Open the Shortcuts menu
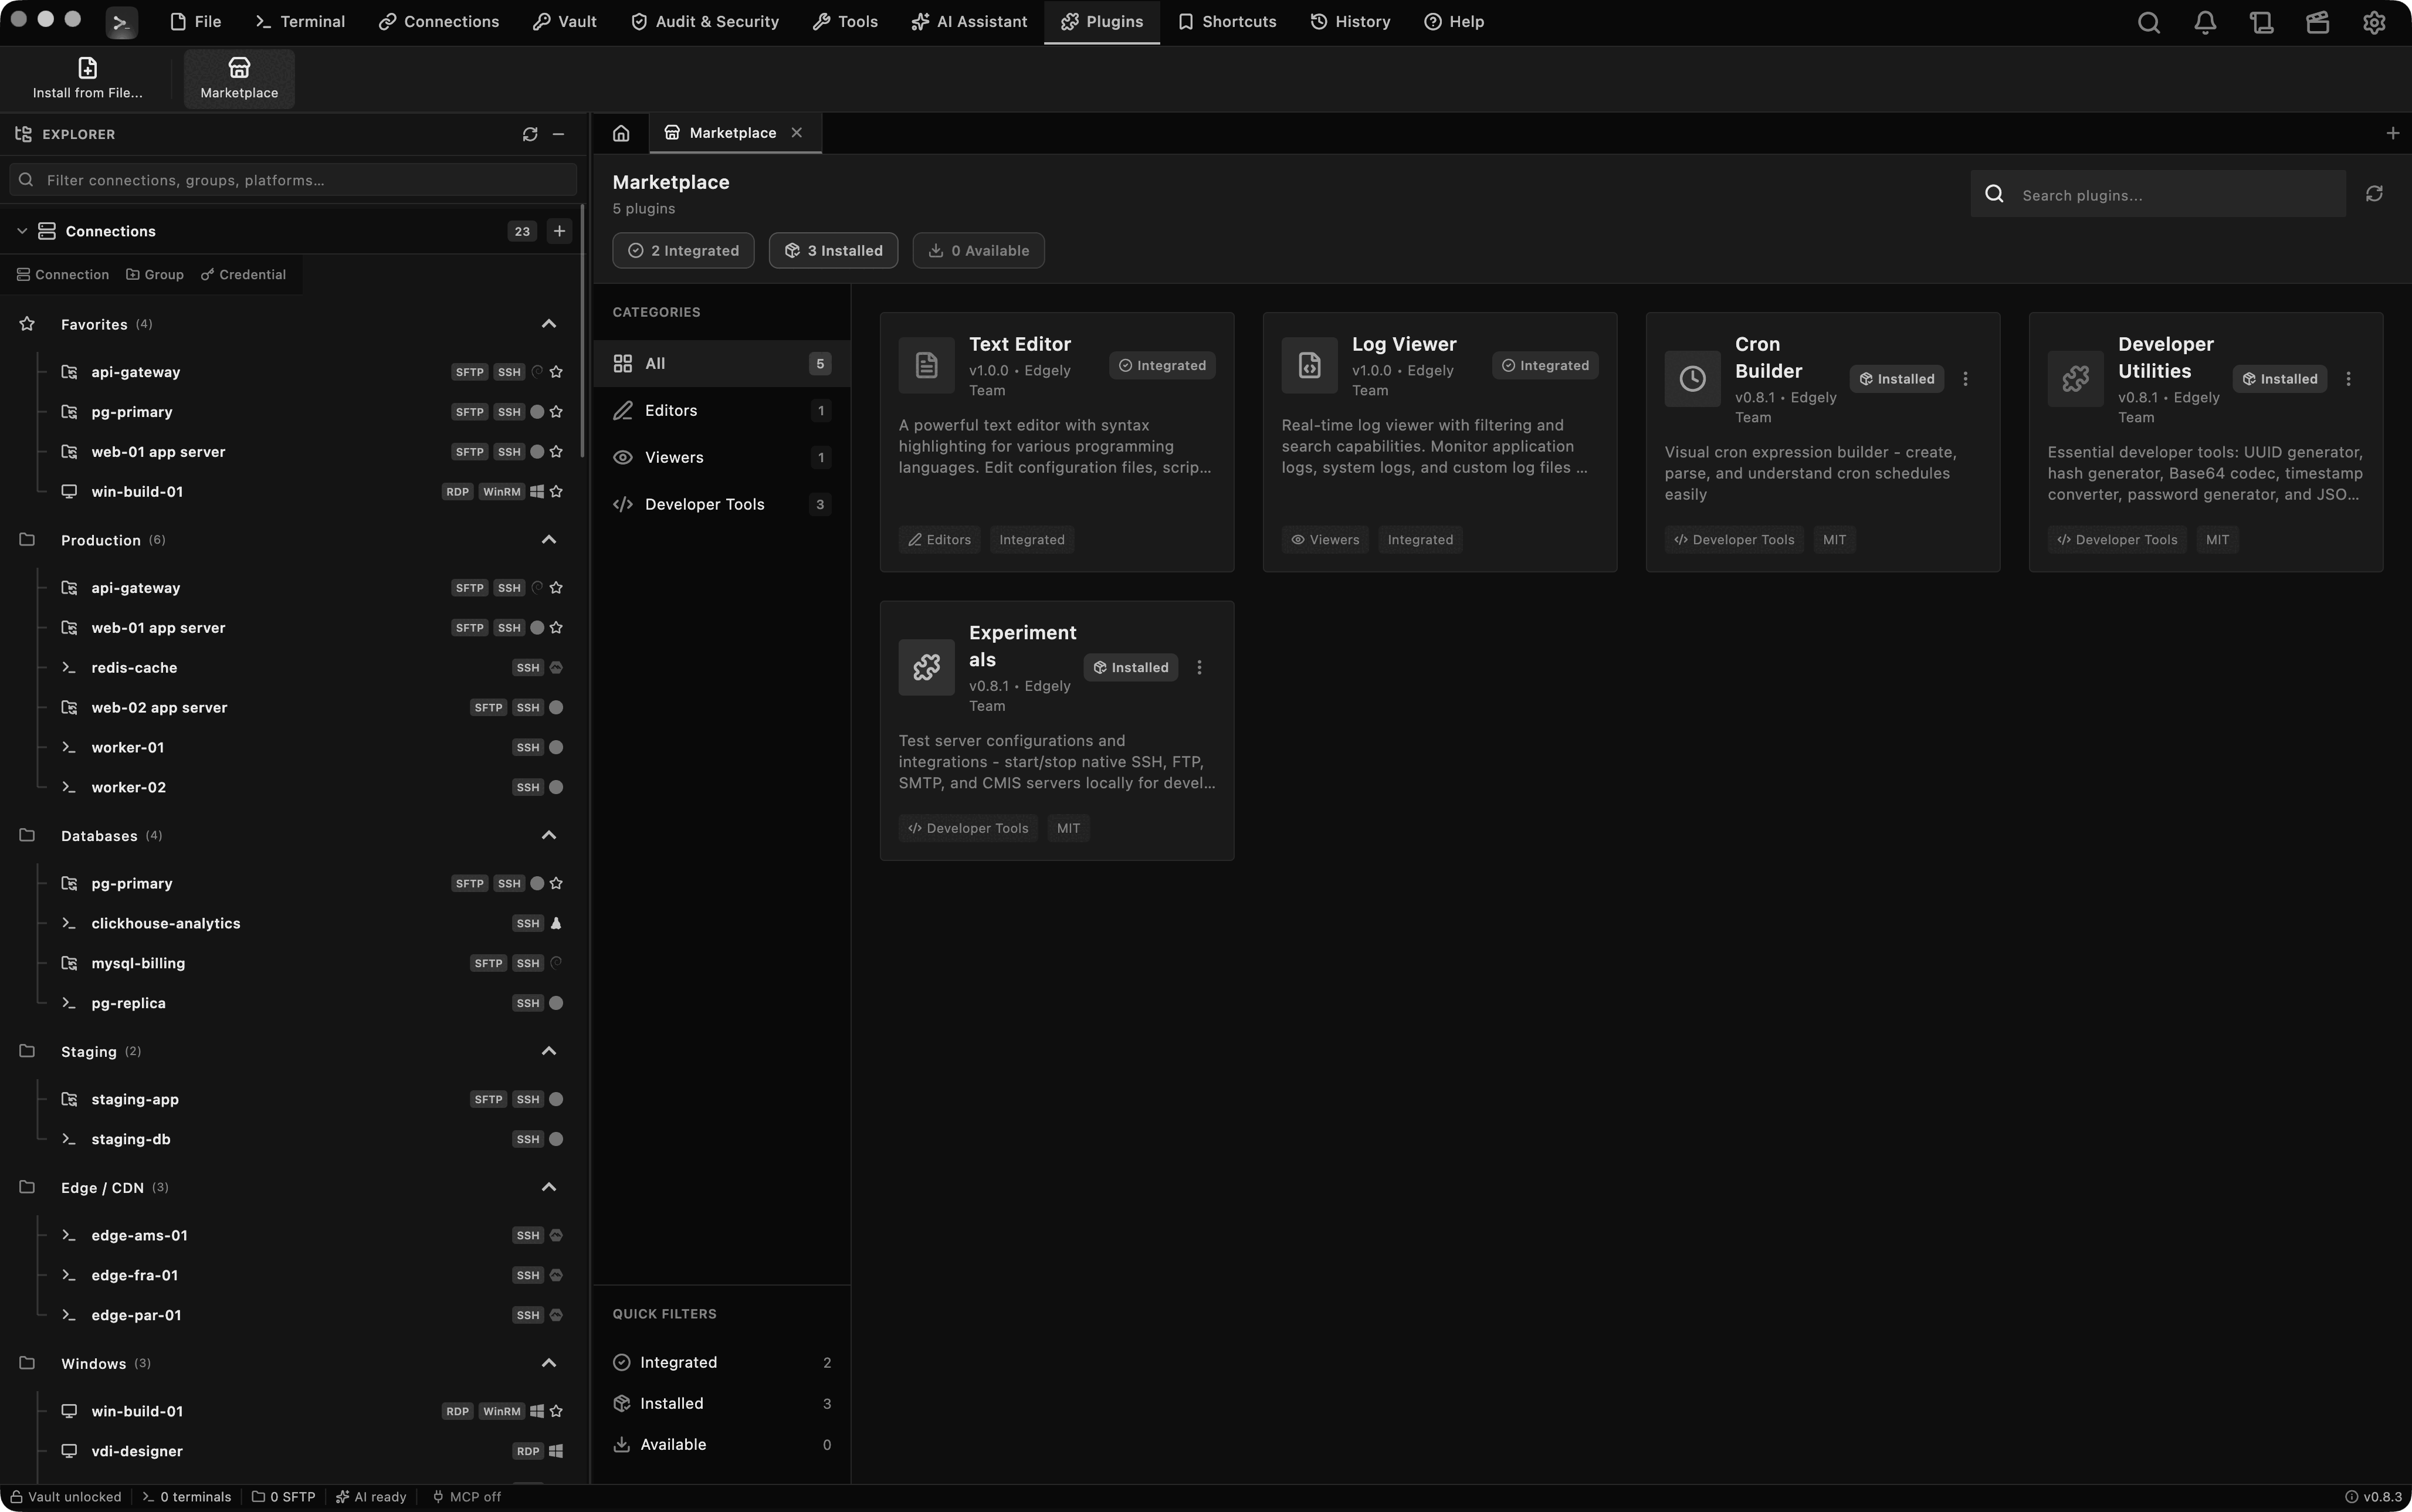 [x=1227, y=22]
